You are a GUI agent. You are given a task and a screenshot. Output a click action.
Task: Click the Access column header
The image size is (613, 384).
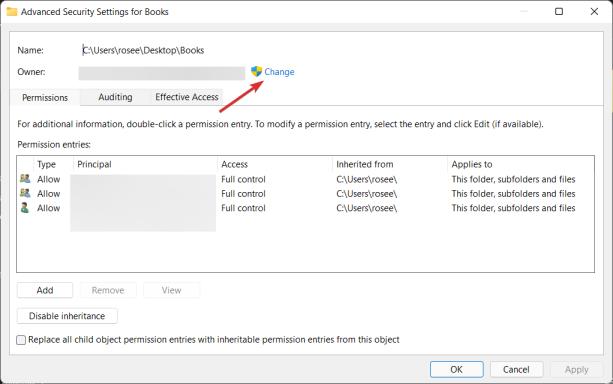235,164
